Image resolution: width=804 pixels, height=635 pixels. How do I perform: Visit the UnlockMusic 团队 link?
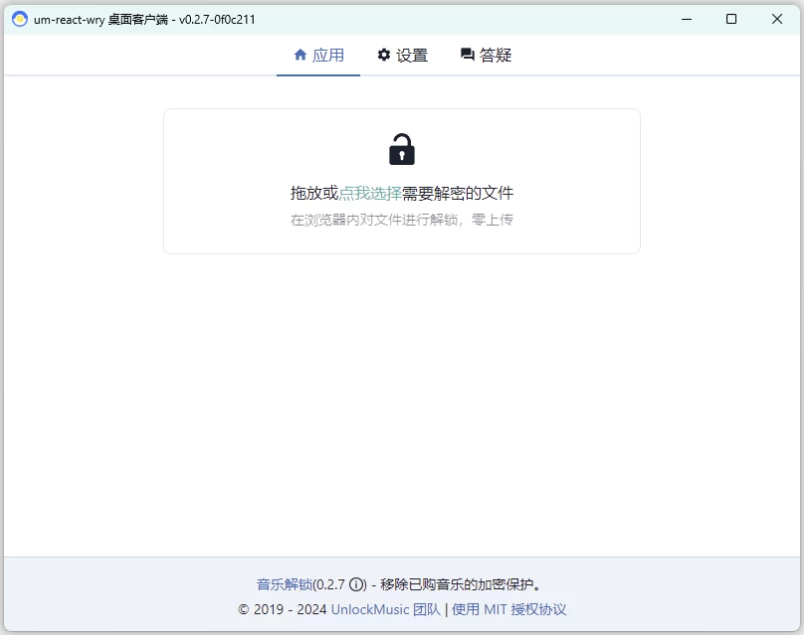click(x=385, y=609)
